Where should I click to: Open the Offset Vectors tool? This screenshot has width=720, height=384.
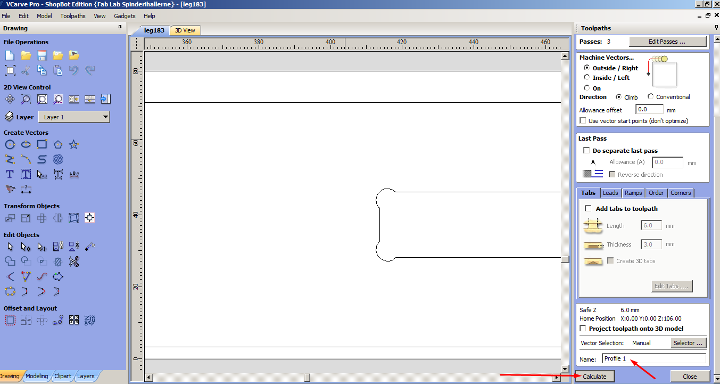10,320
